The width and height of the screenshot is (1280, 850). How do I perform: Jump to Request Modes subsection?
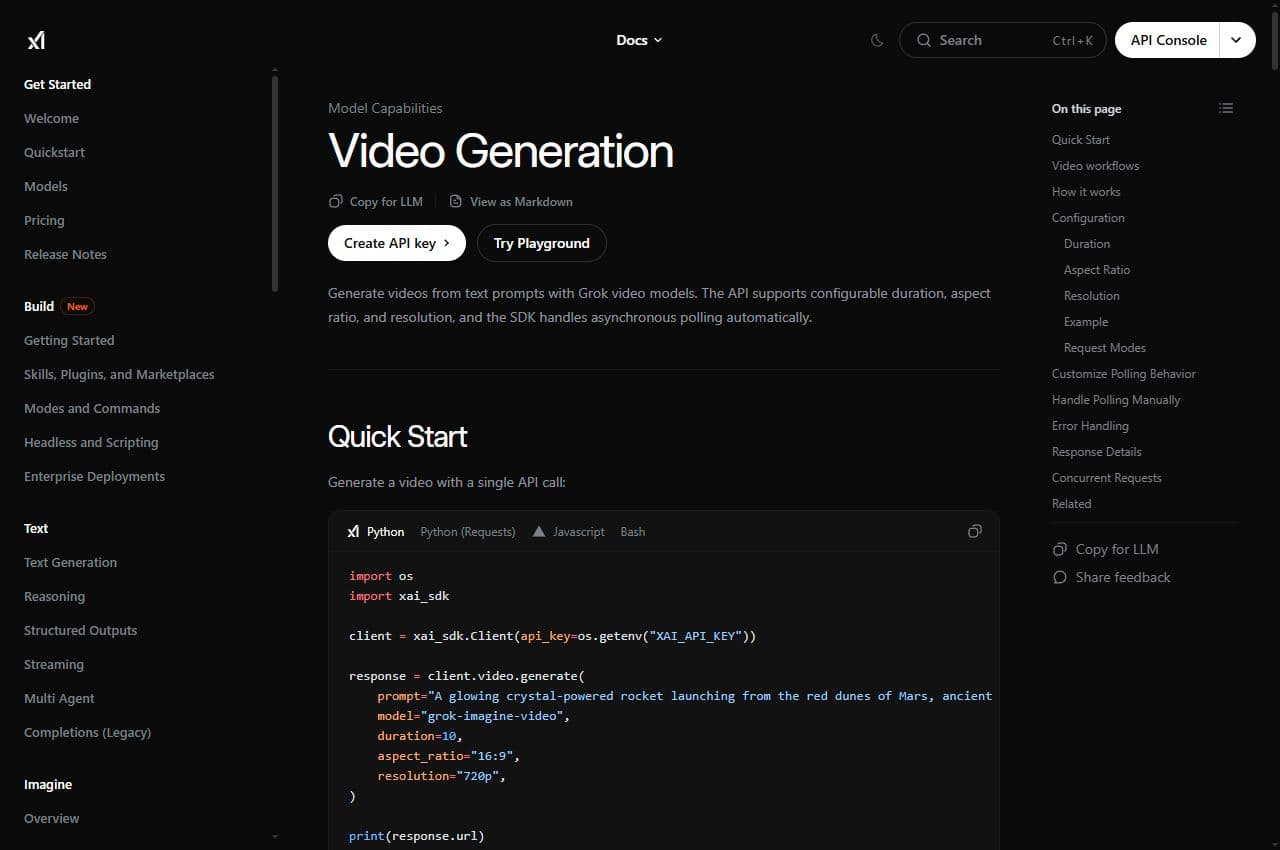(1105, 348)
